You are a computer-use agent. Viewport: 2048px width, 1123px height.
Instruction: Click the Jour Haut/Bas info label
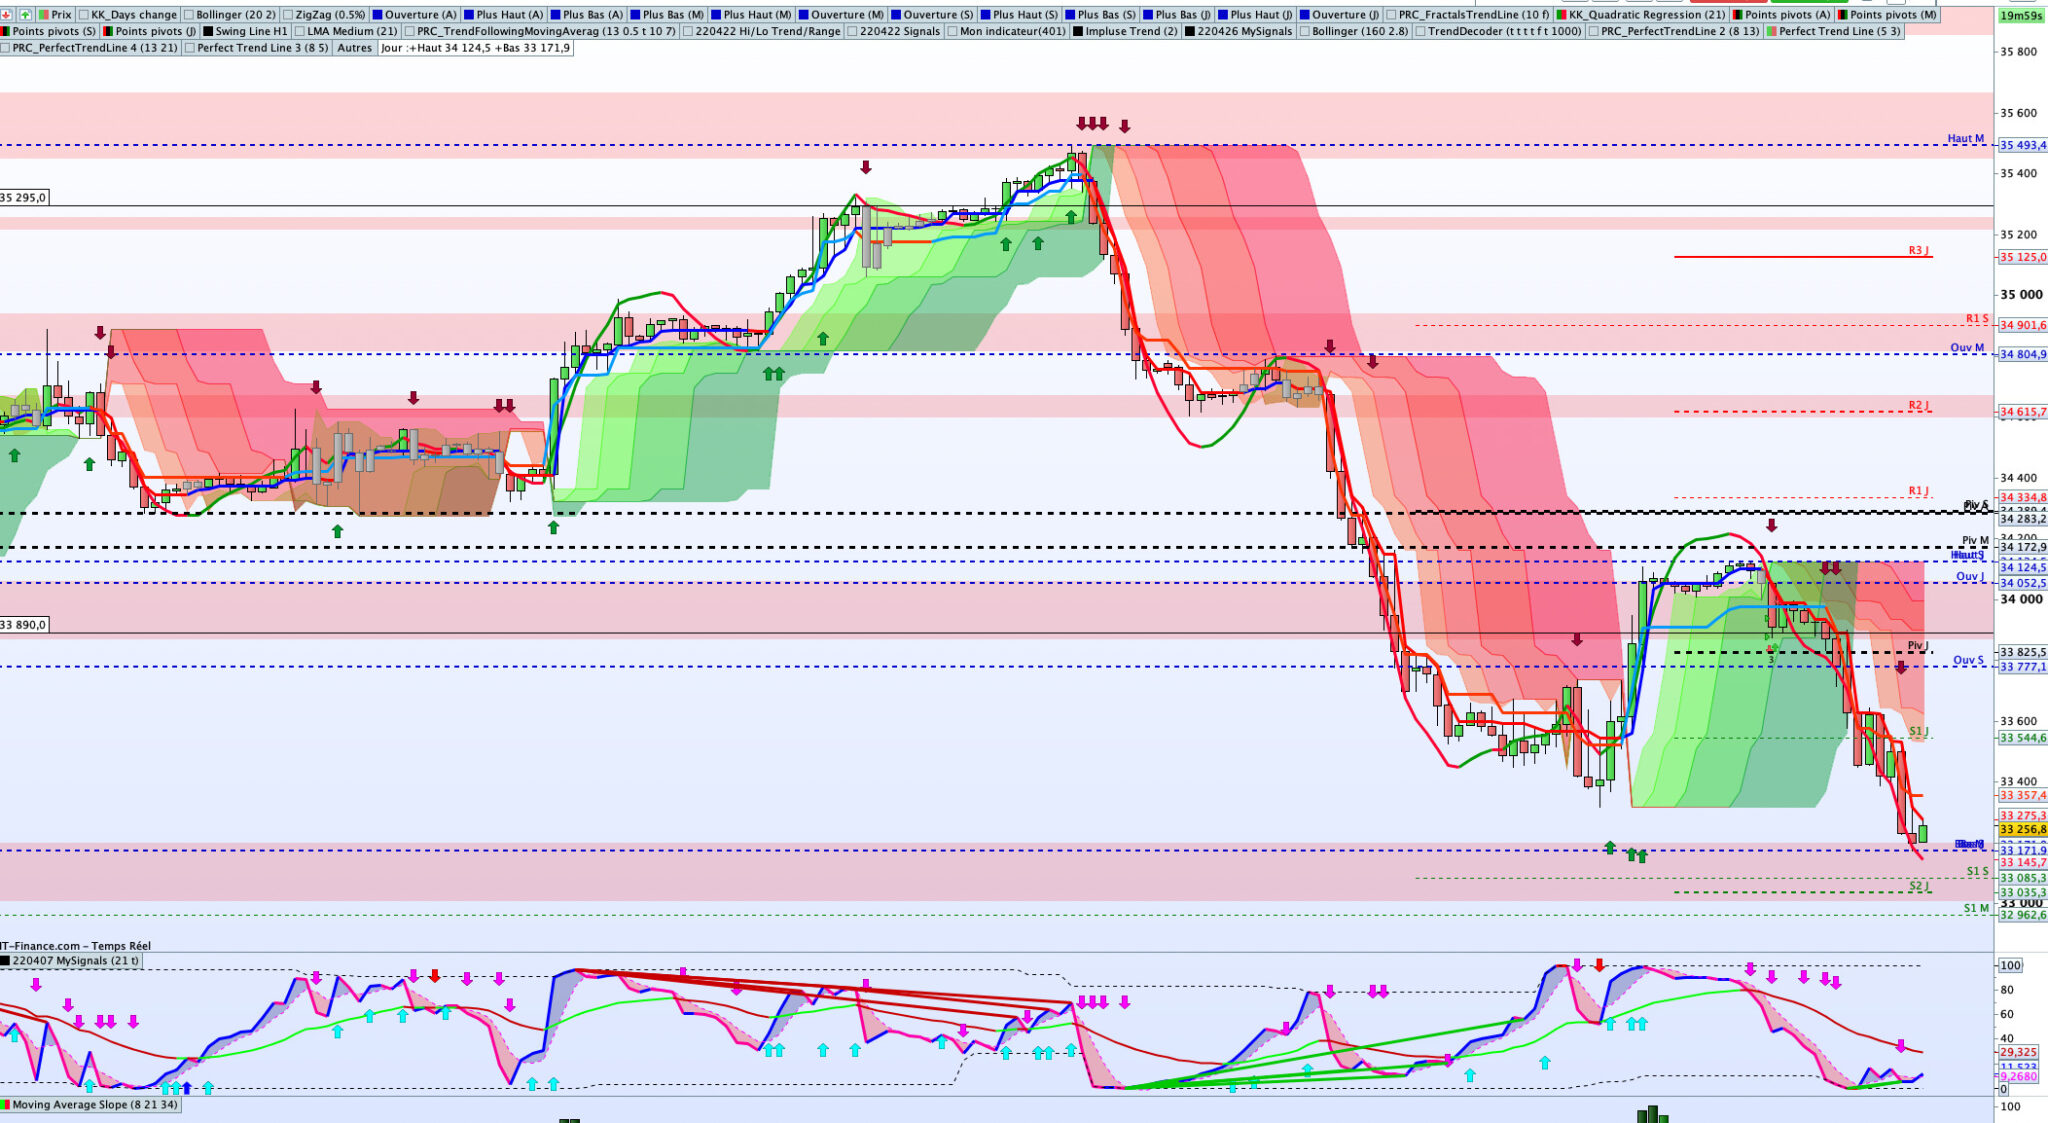(475, 47)
